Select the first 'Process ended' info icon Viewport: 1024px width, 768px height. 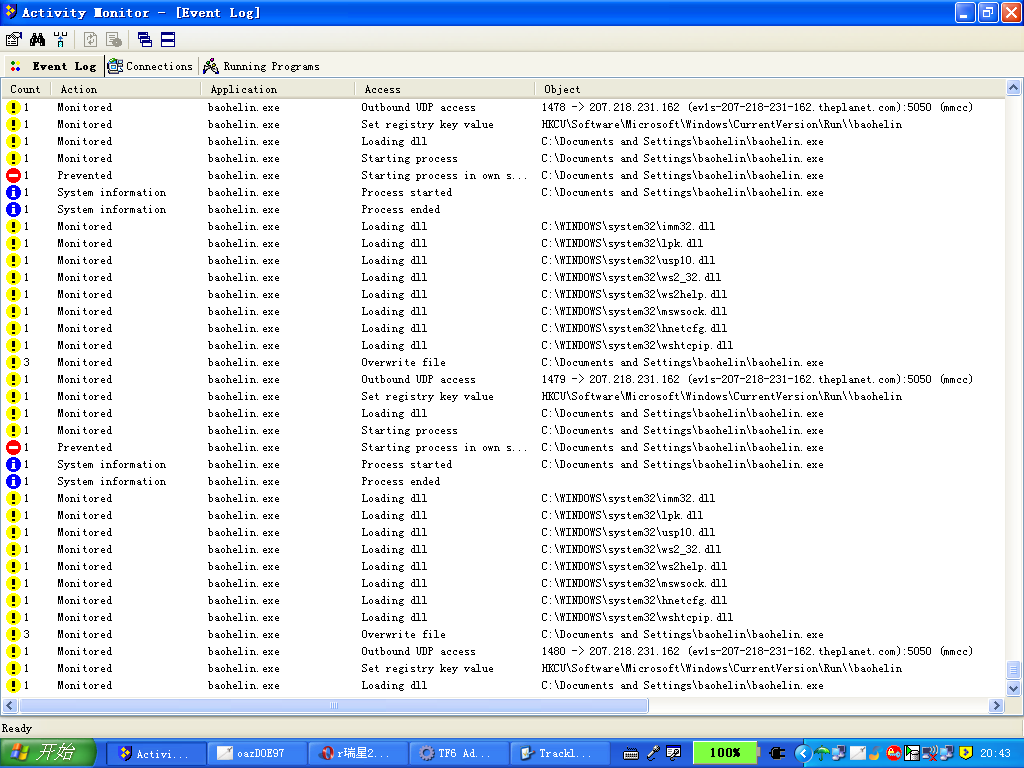pos(13,209)
